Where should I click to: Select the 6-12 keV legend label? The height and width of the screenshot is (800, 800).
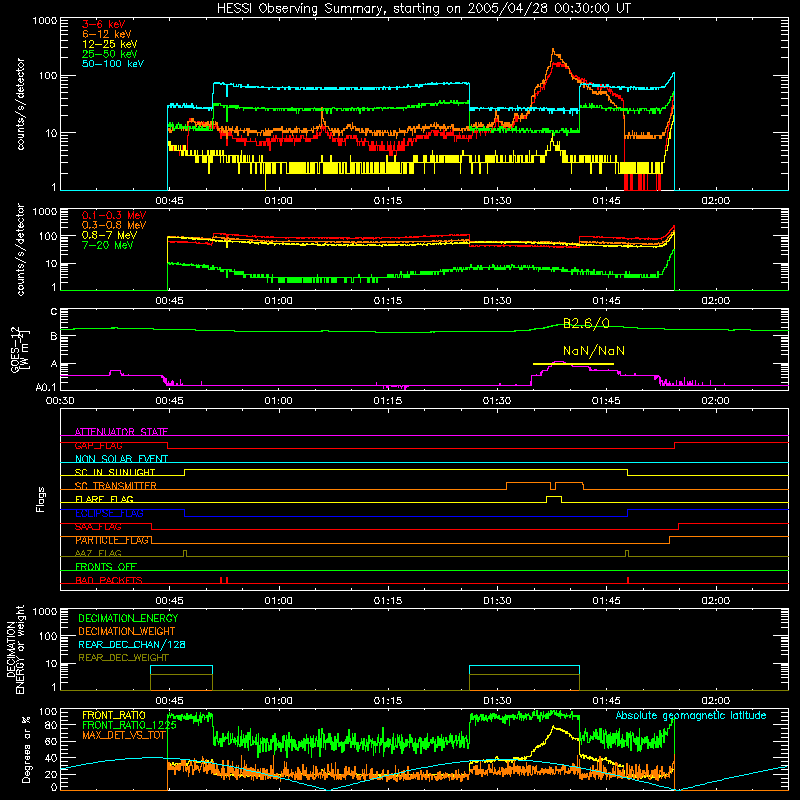tap(107, 34)
